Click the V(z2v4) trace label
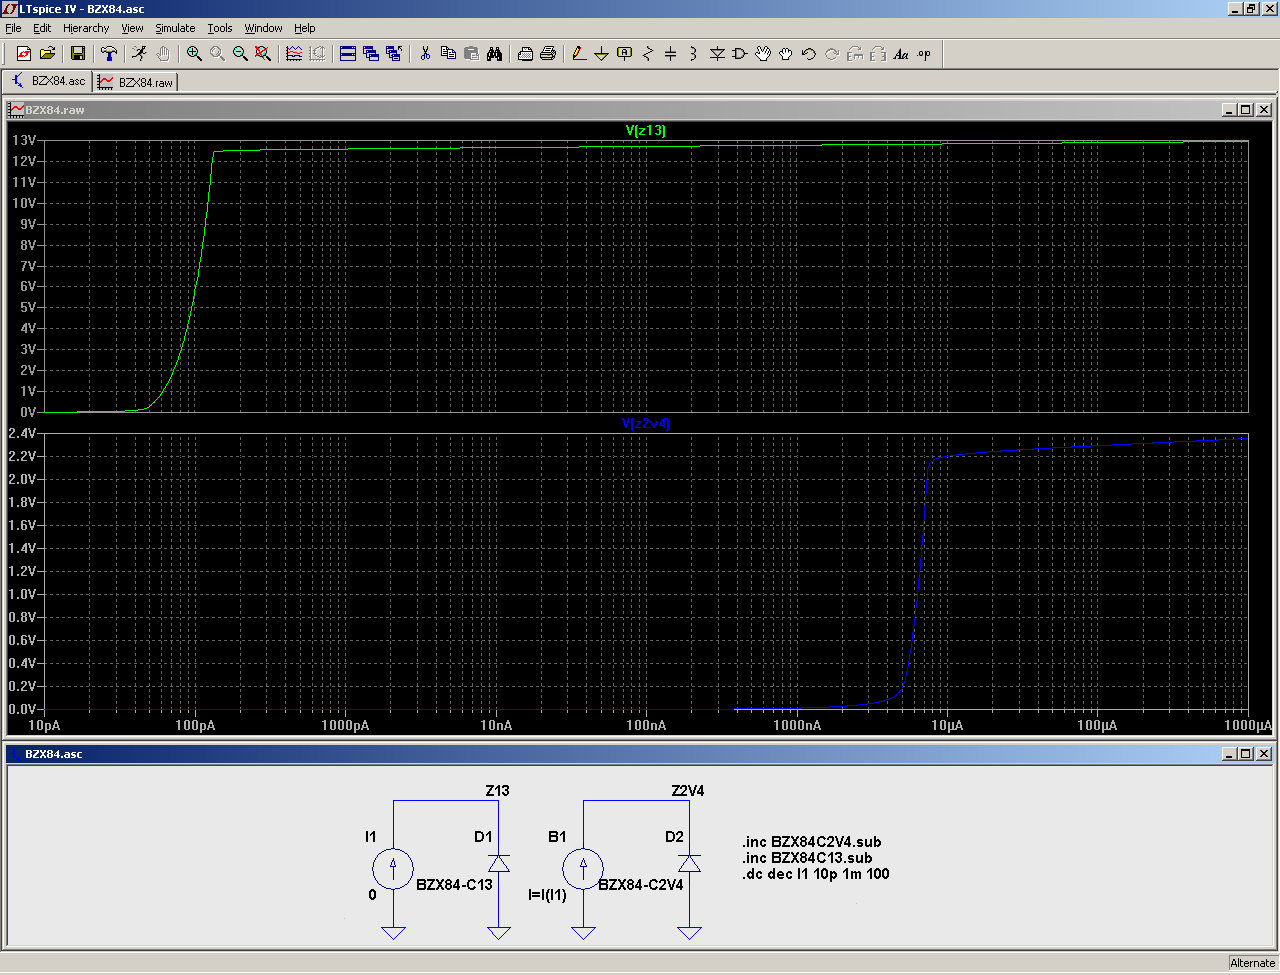This screenshot has height=975, width=1280. 646,423
